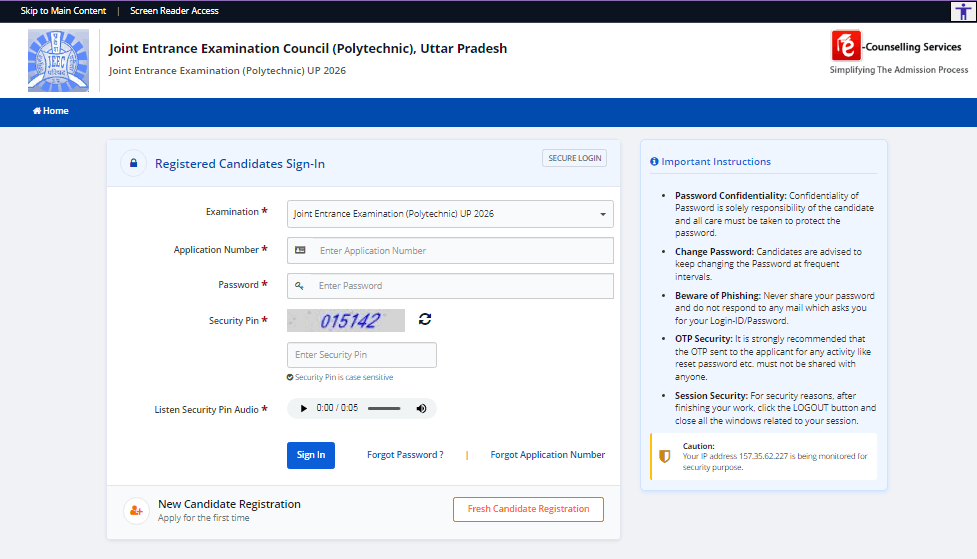Screen dimensions: 977x559
Task: Click the new candidate user-plus icon
Action: click(135, 510)
